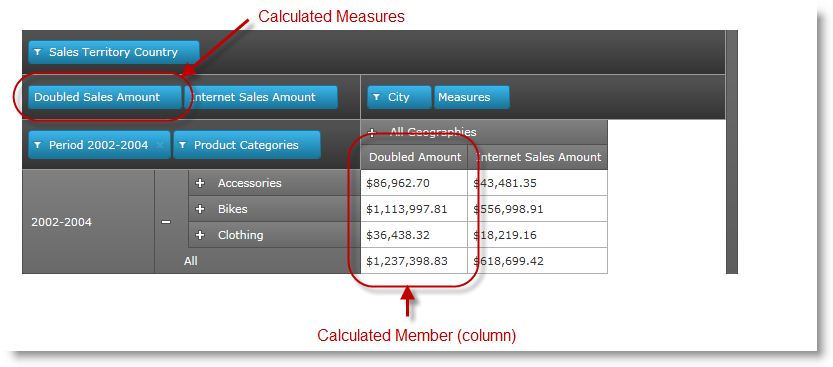Expand the Clothing row

200,235
